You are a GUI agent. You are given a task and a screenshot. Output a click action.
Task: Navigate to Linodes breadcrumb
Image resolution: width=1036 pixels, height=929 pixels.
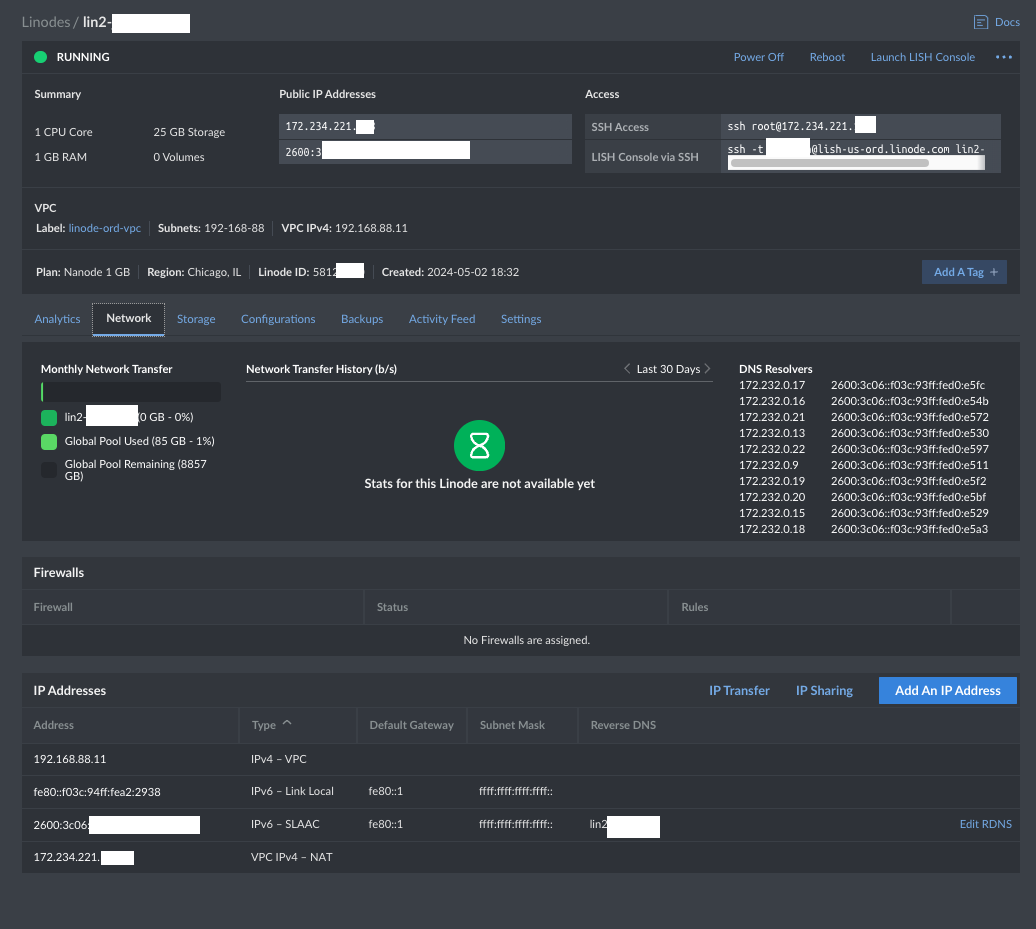tap(46, 22)
